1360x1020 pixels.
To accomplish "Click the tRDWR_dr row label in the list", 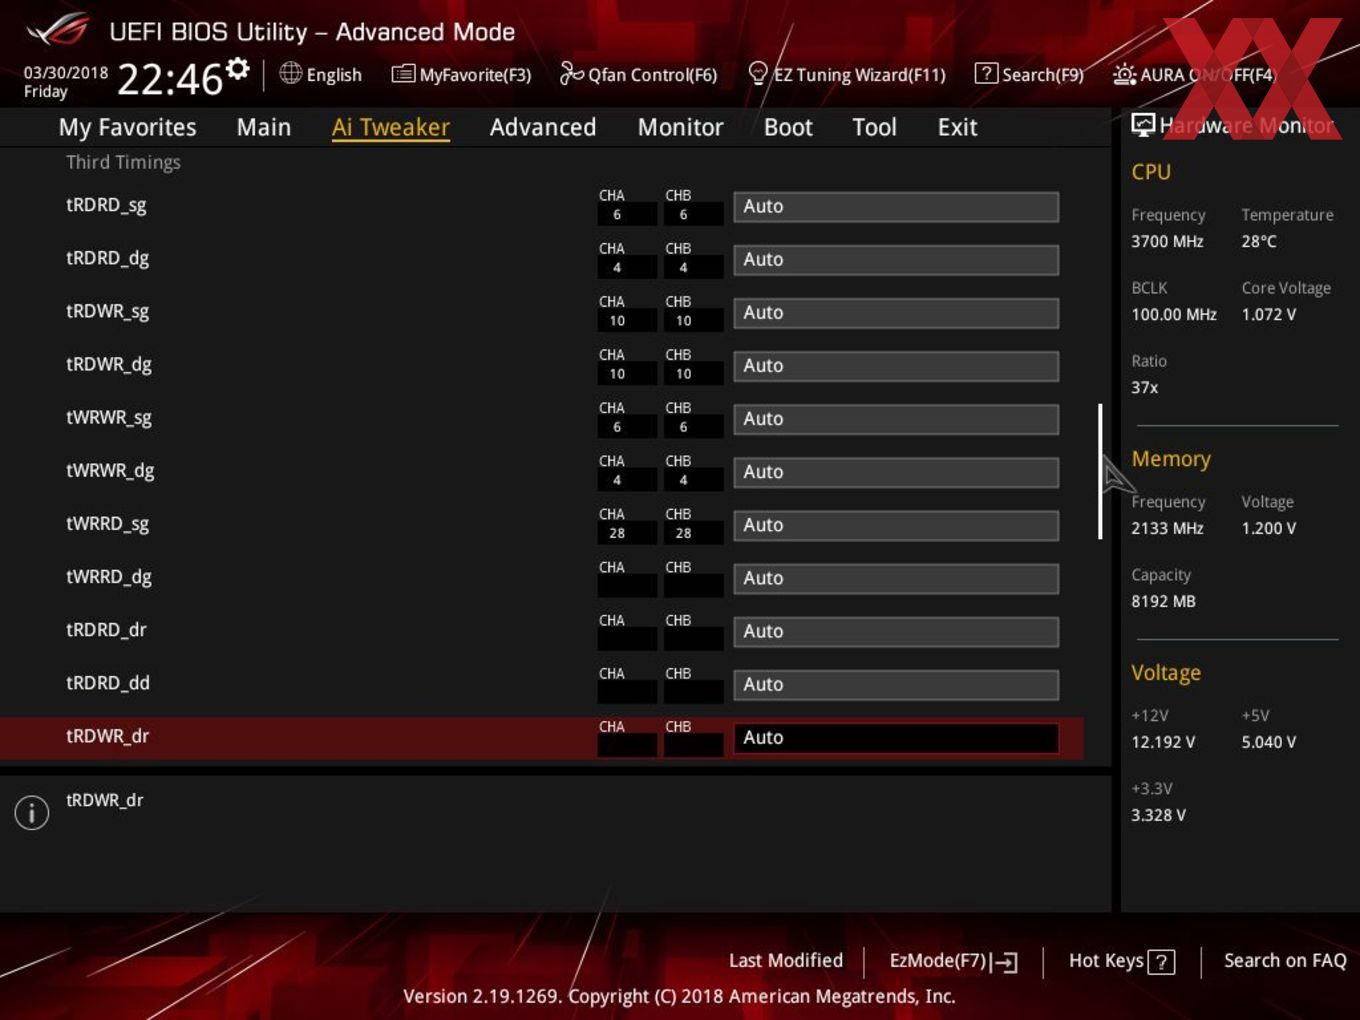I will click(107, 736).
